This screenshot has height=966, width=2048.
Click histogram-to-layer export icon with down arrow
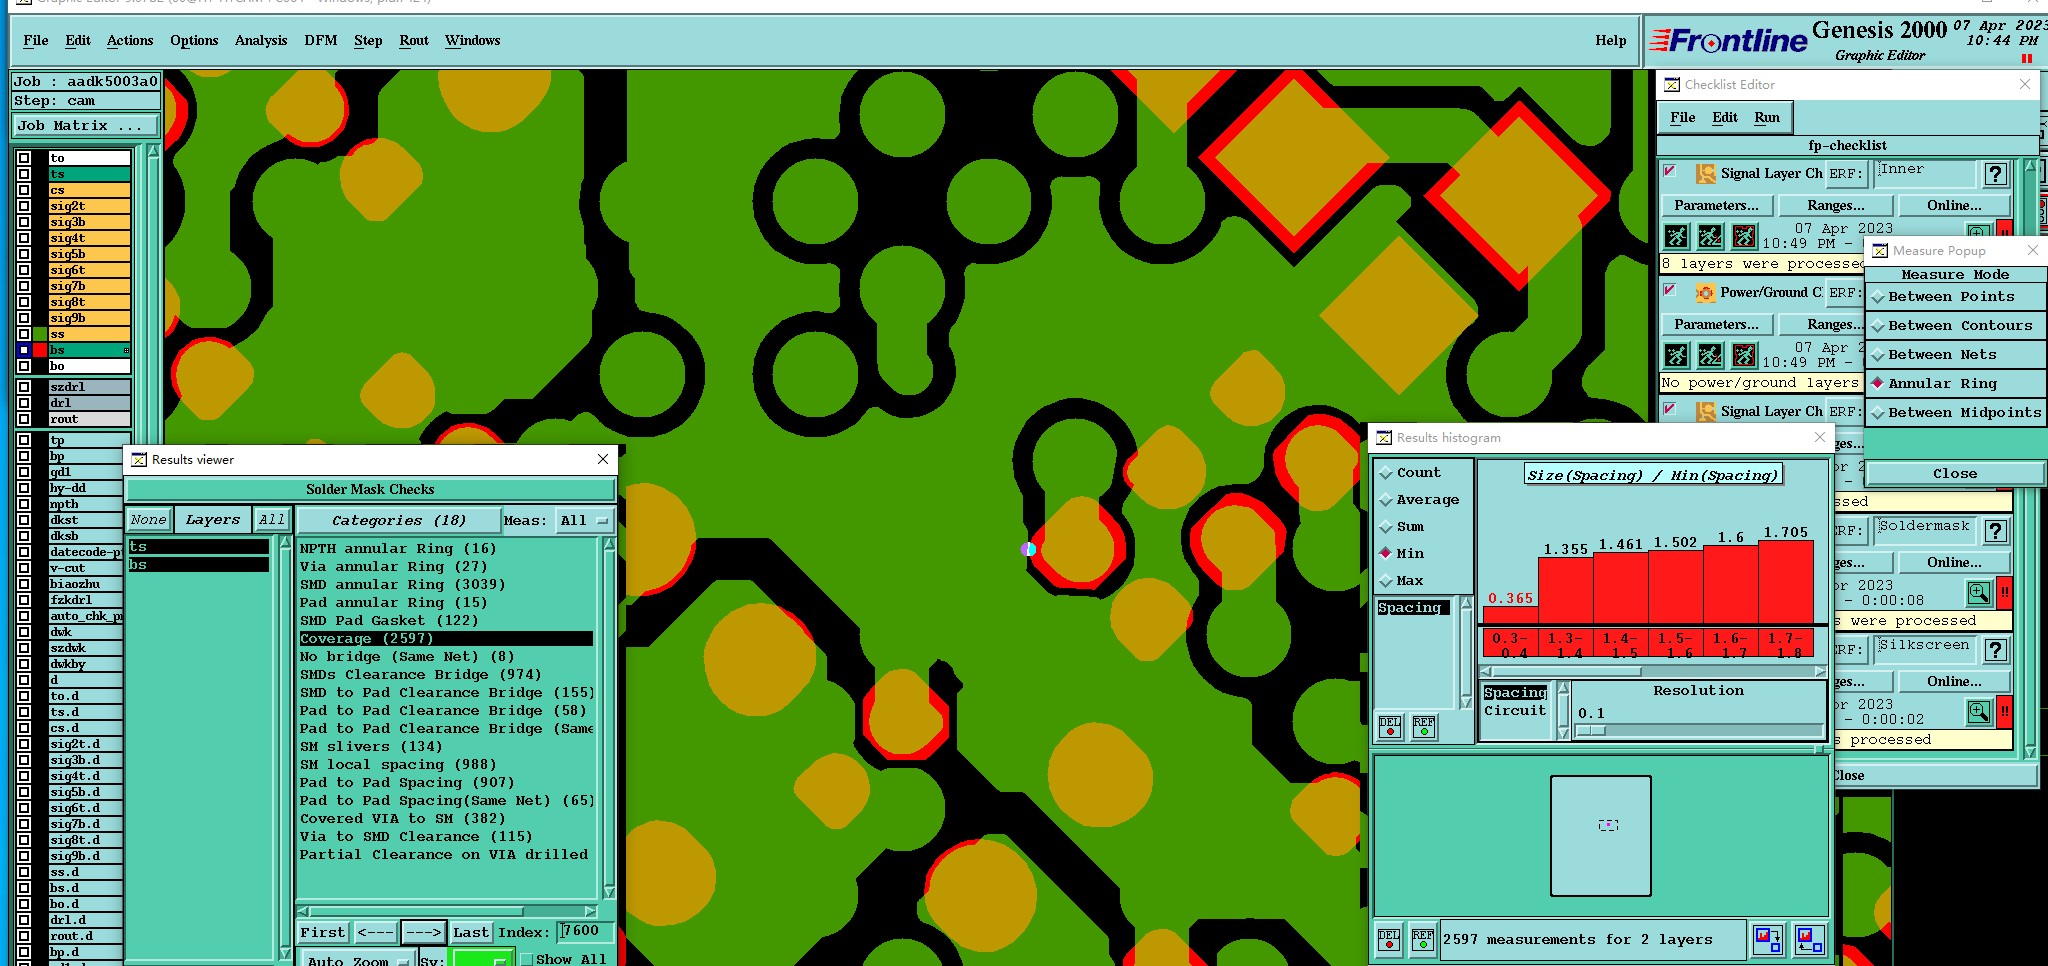(1768, 940)
